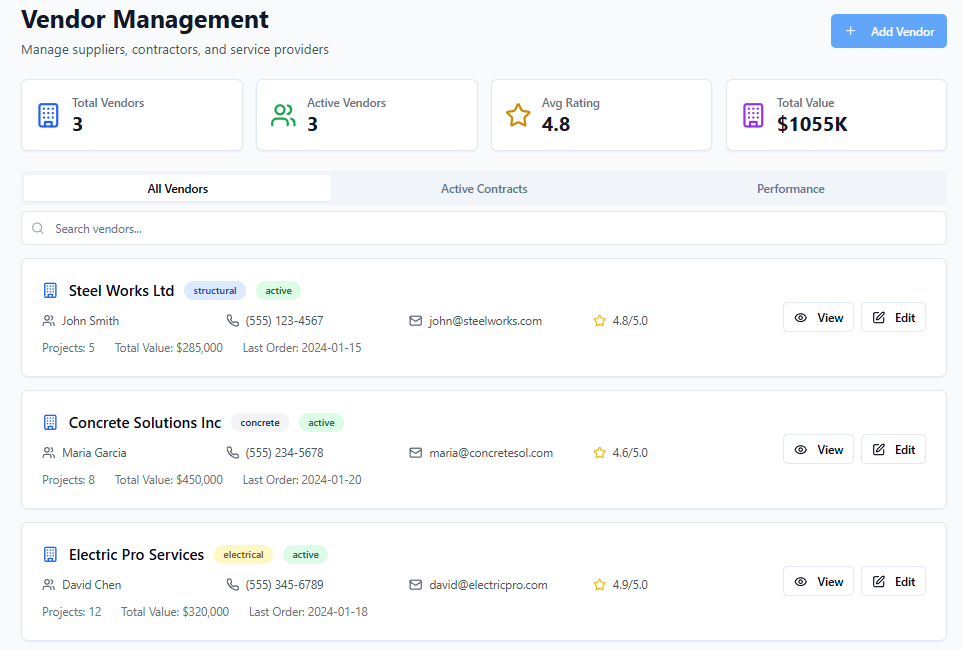The height and width of the screenshot is (649, 963).
Task: View Concrete Solutions Inc details
Action: point(818,449)
